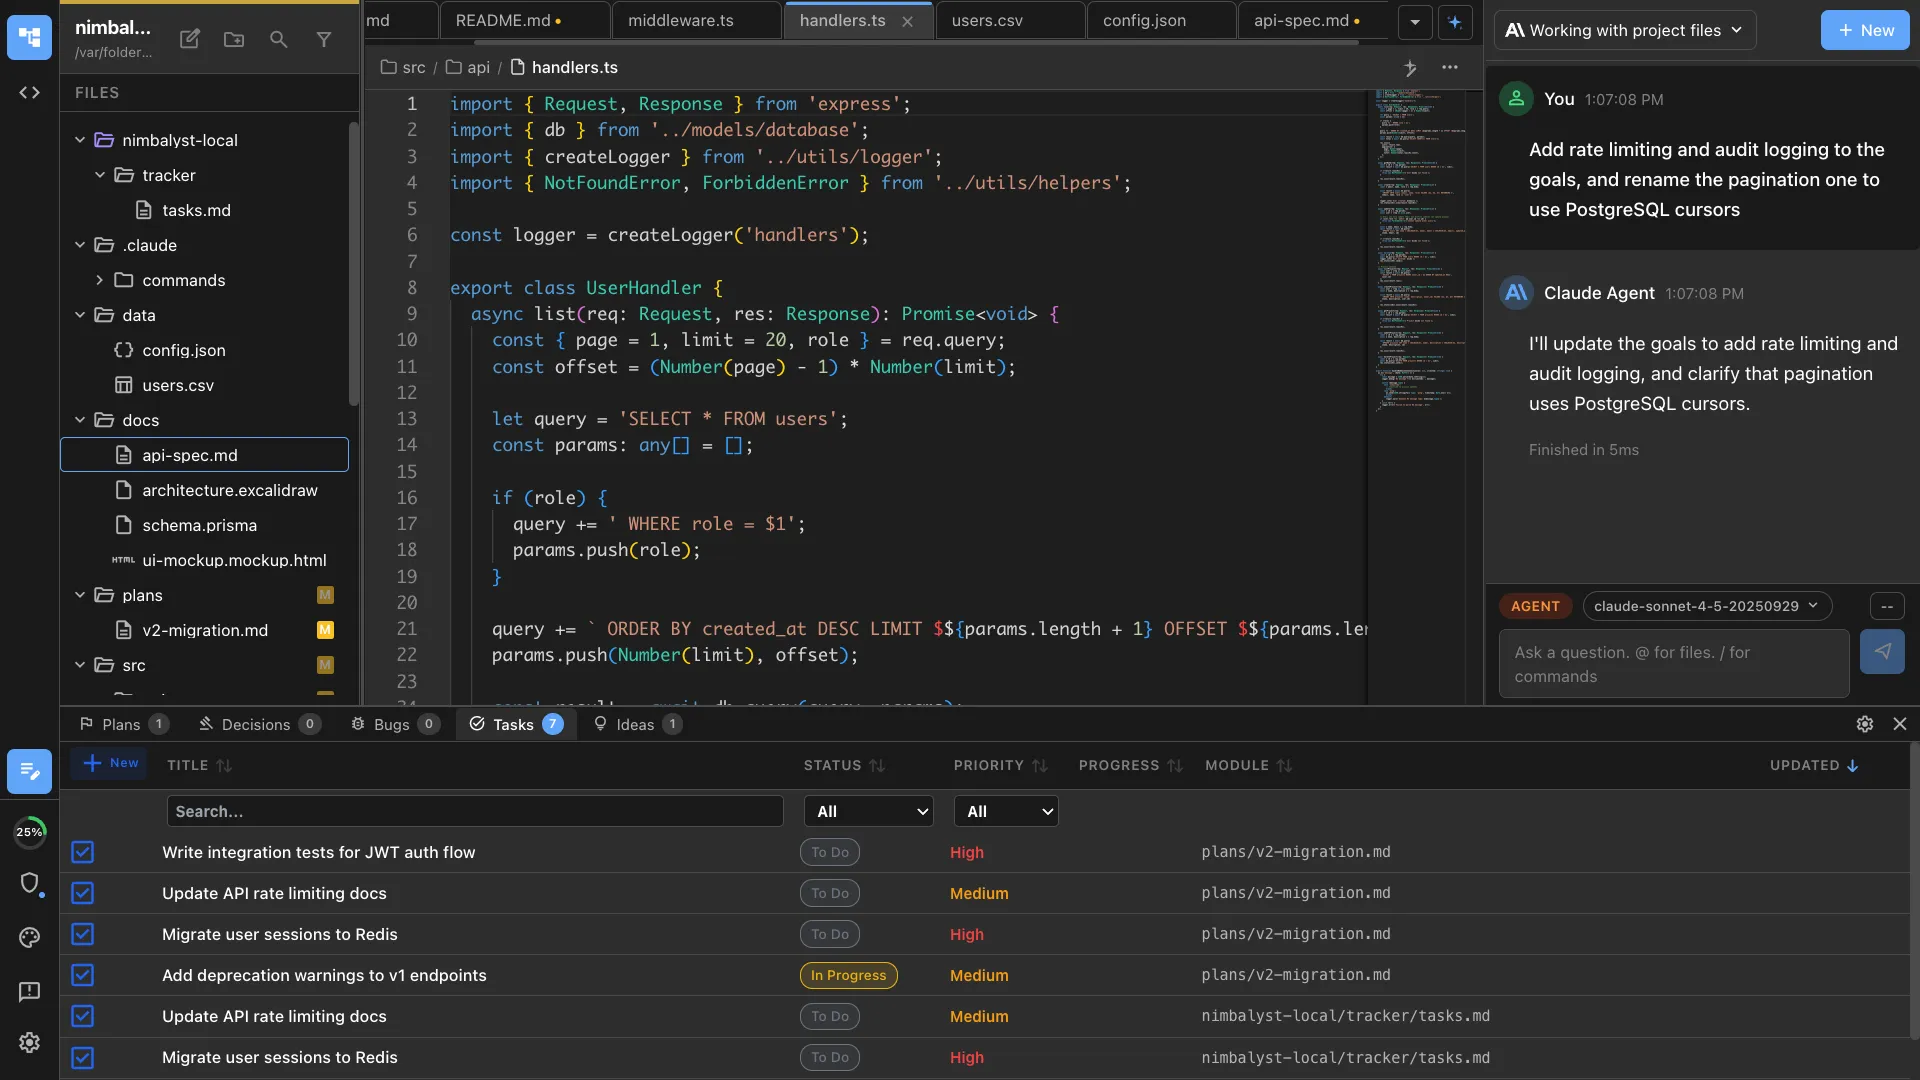Open the palette icon in the left rail
The height and width of the screenshot is (1080, 1920).
click(x=29, y=938)
